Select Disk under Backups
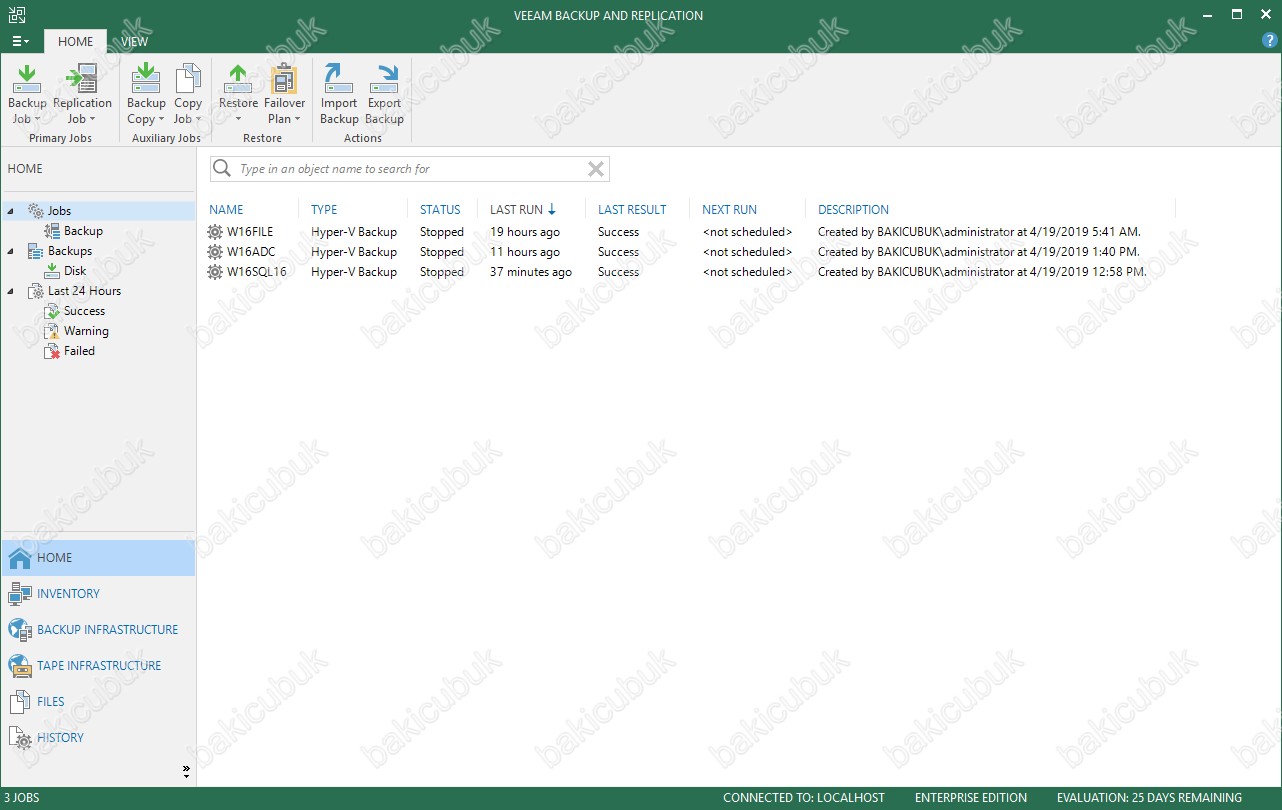 click(75, 271)
